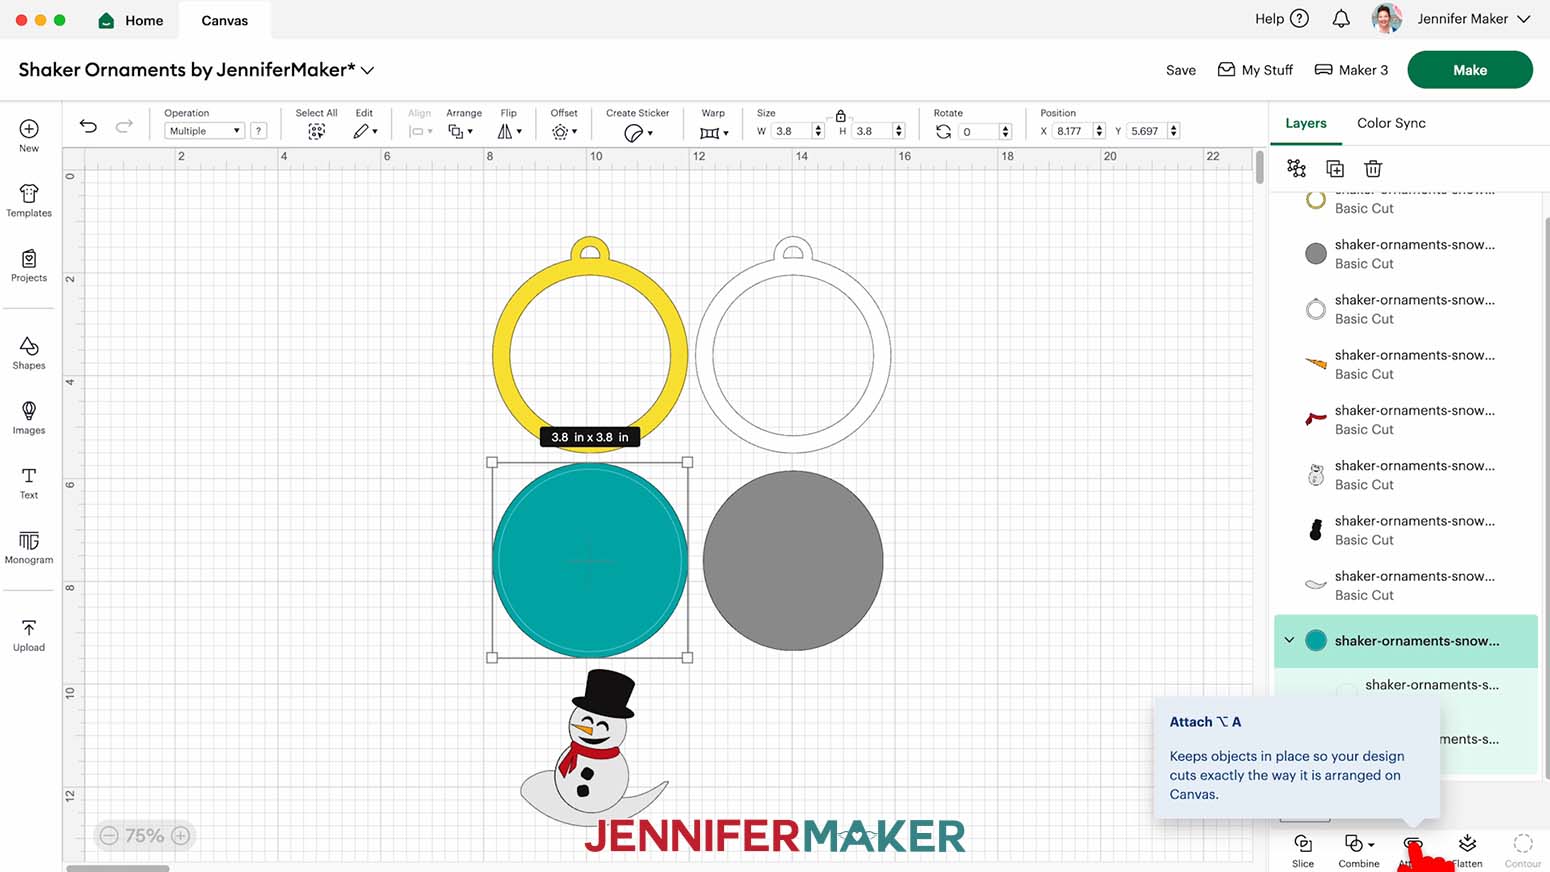The width and height of the screenshot is (1550, 872).
Task: Open the Operation dropdown showing Multiple
Action: (204, 131)
